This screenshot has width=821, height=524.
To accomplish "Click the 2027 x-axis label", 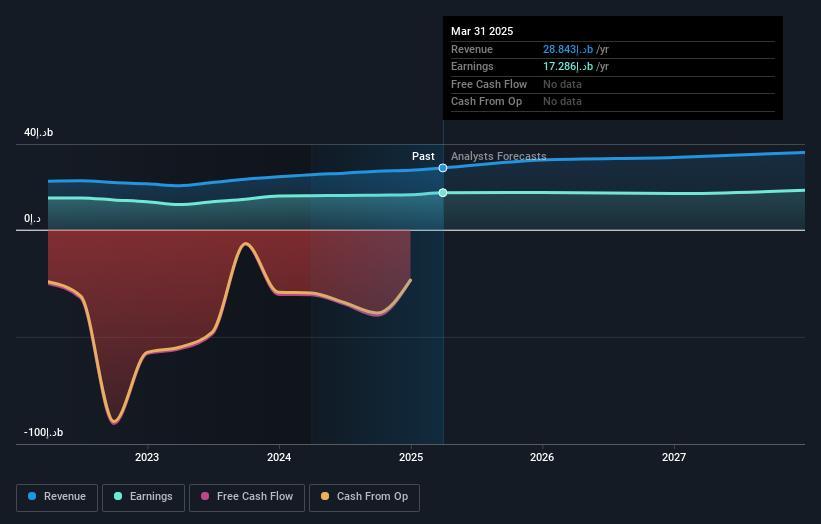I will click(674, 457).
